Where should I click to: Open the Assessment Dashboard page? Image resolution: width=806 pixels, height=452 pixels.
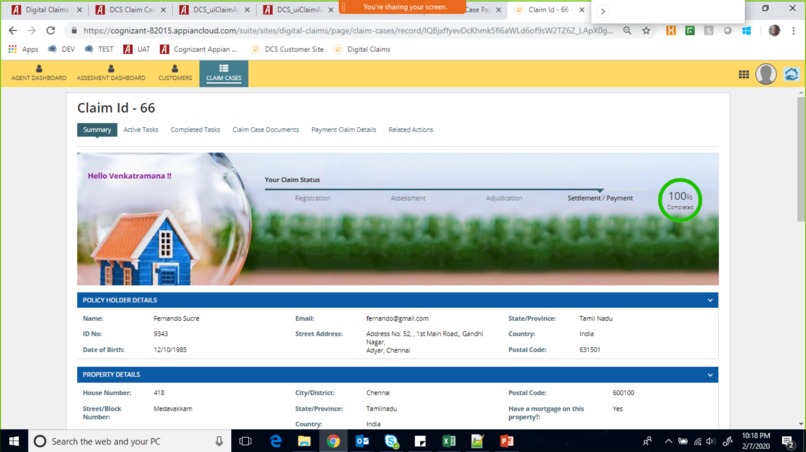point(111,73)
